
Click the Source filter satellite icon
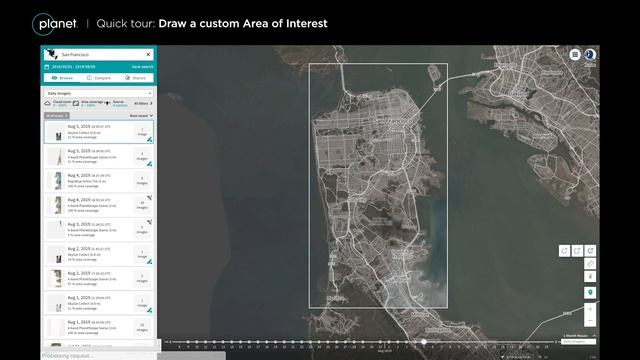(107, 103)
